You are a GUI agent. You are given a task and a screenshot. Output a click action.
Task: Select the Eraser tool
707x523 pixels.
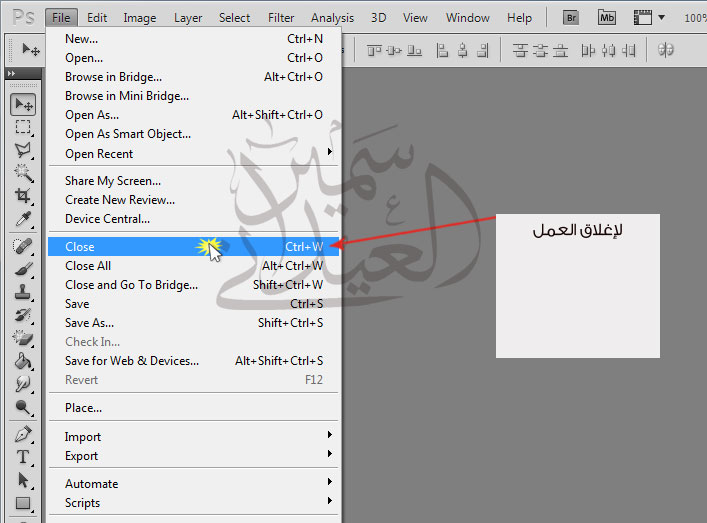pyautogui.click(x=23, y=338)
